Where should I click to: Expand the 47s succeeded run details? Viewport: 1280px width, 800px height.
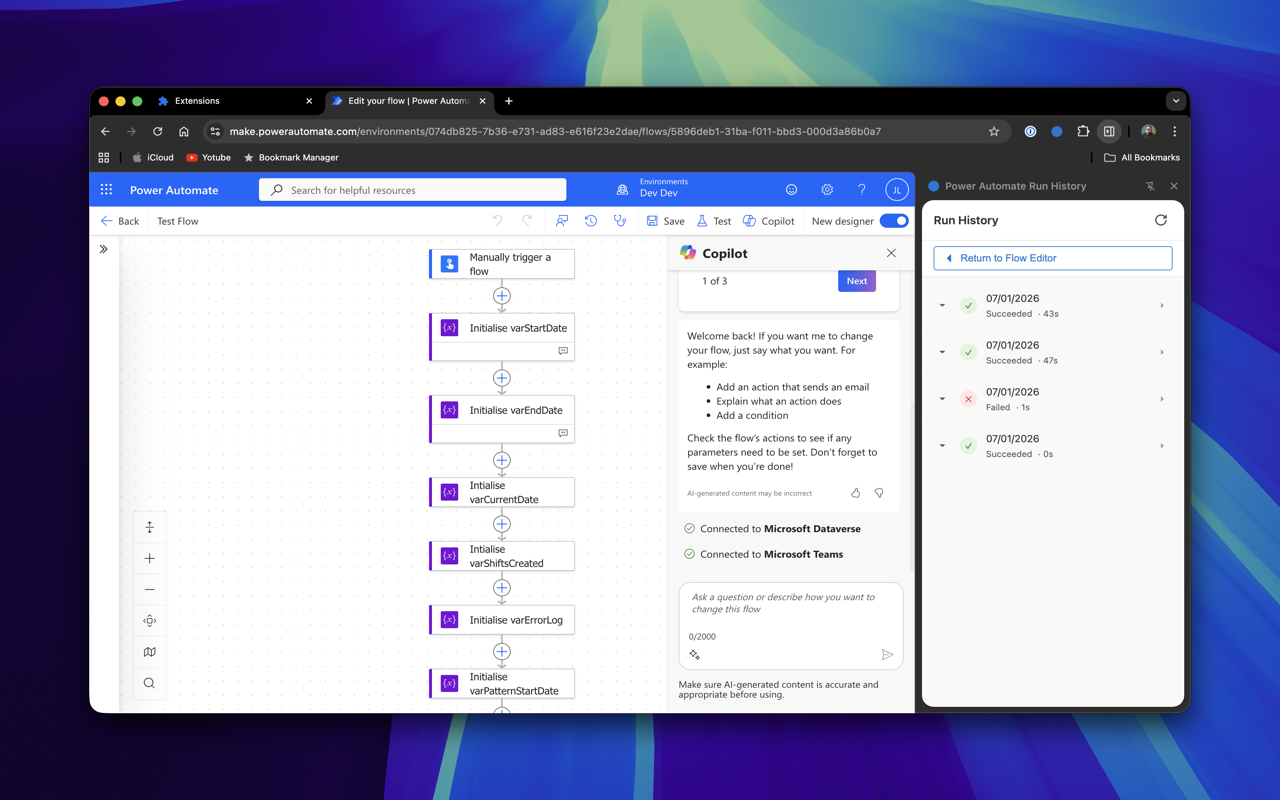point(942,352)
